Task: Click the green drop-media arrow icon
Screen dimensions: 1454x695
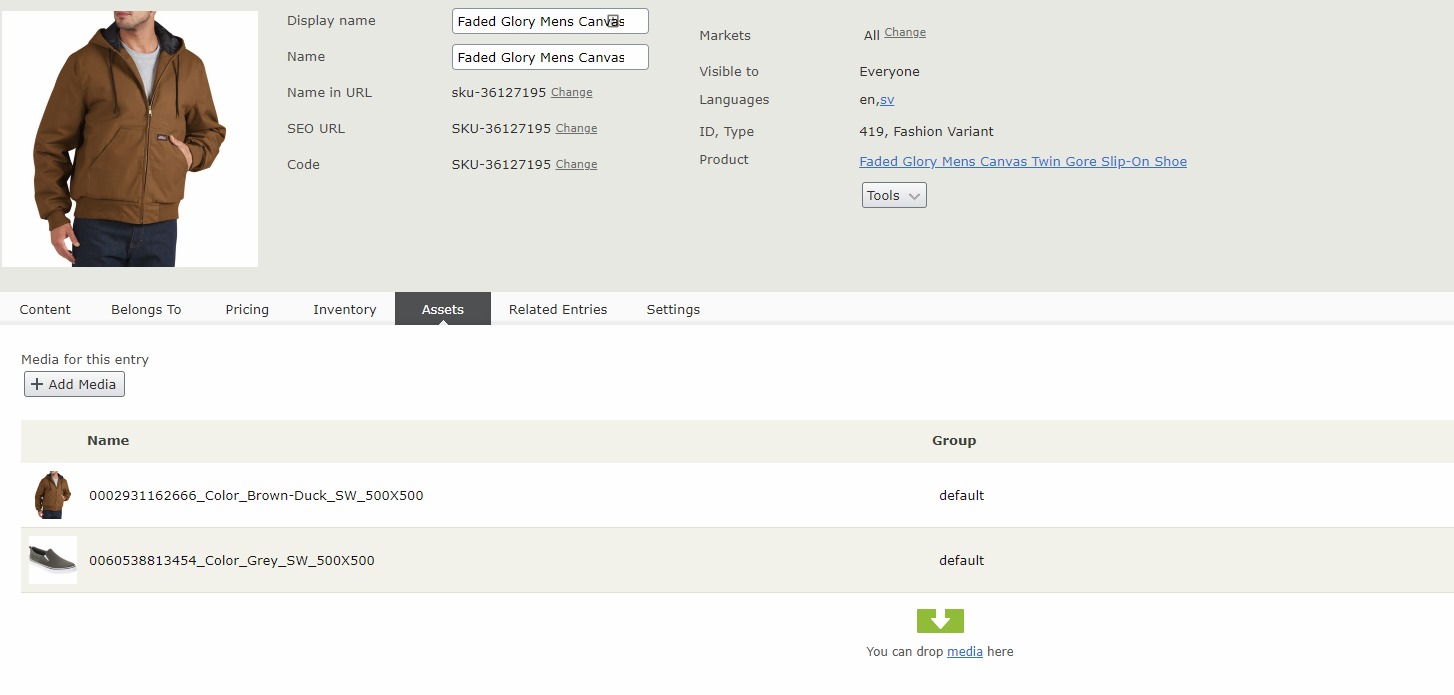Action: point(940,621)
